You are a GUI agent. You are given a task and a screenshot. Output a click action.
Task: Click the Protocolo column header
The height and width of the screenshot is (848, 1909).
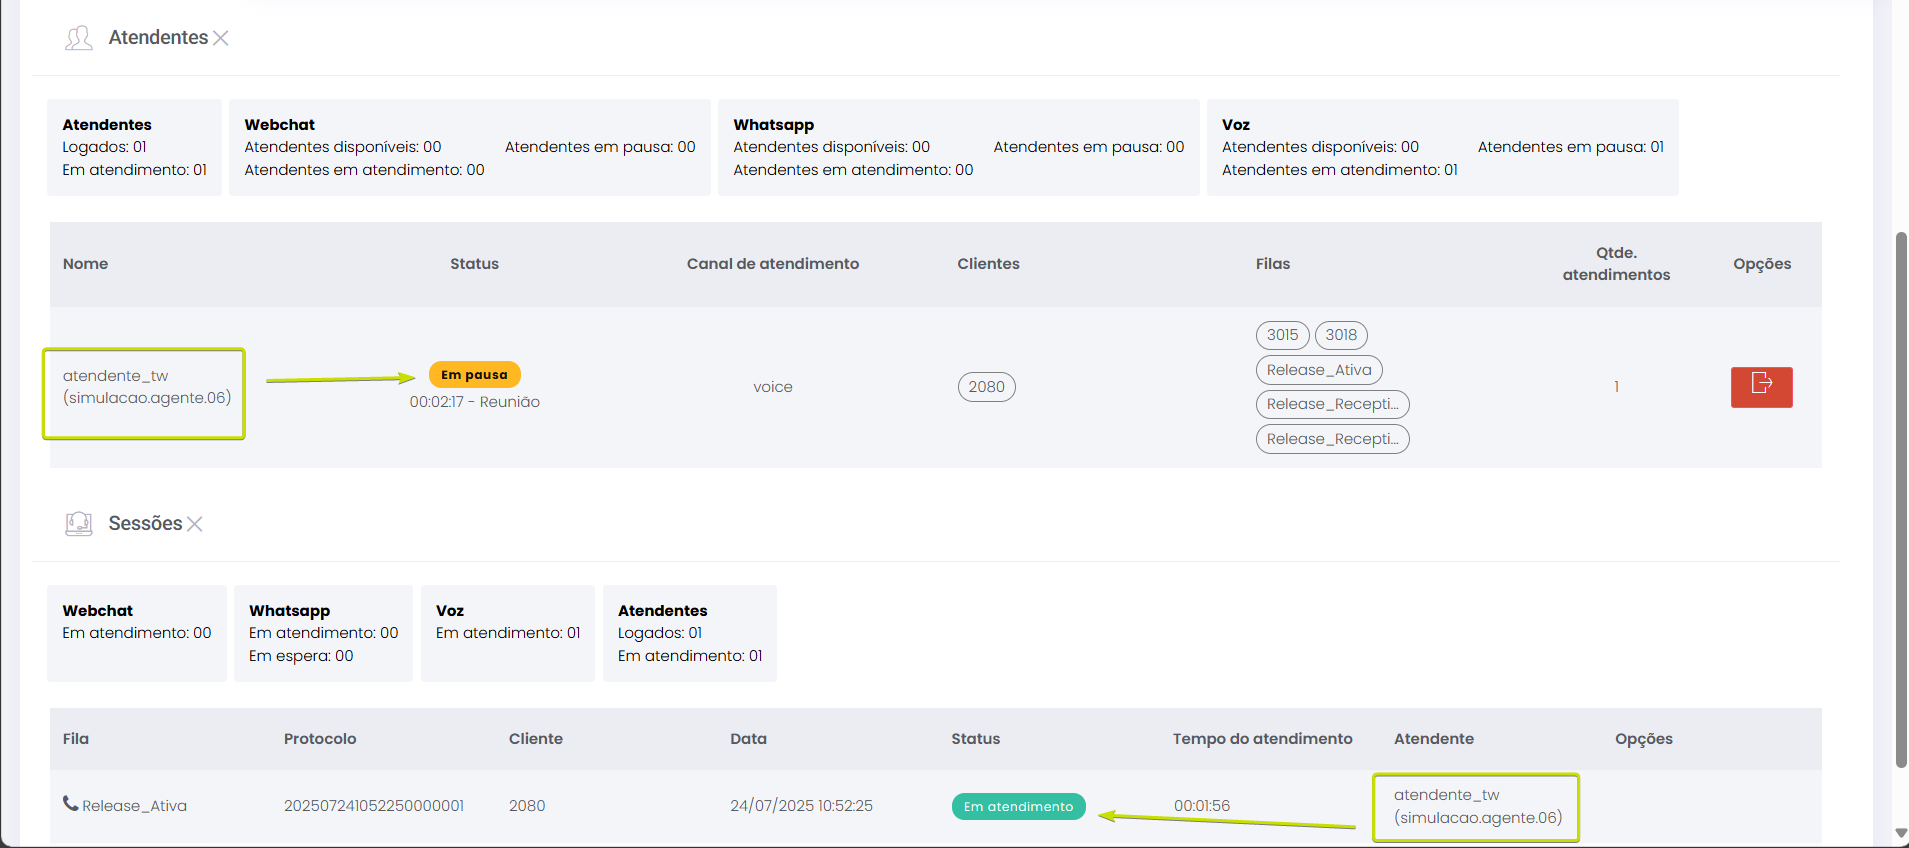pos(320,739)
